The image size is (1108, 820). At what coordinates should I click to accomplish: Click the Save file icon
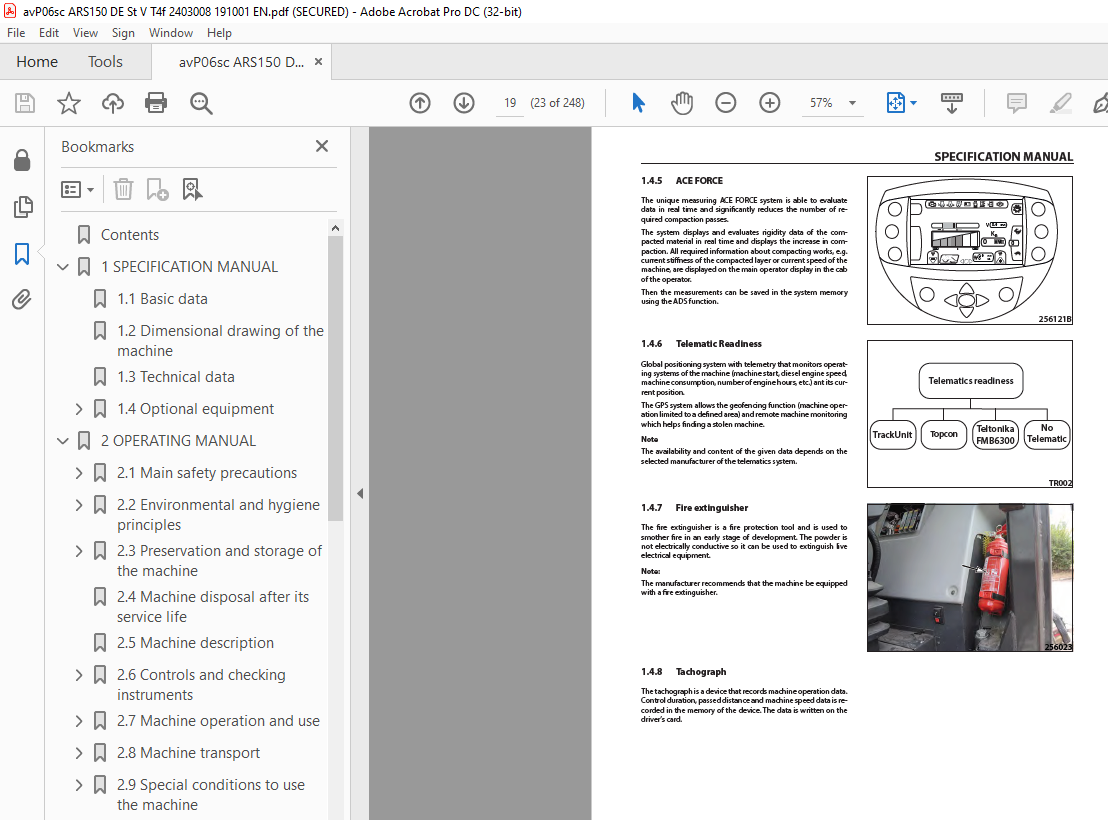(x=25, y=103)
